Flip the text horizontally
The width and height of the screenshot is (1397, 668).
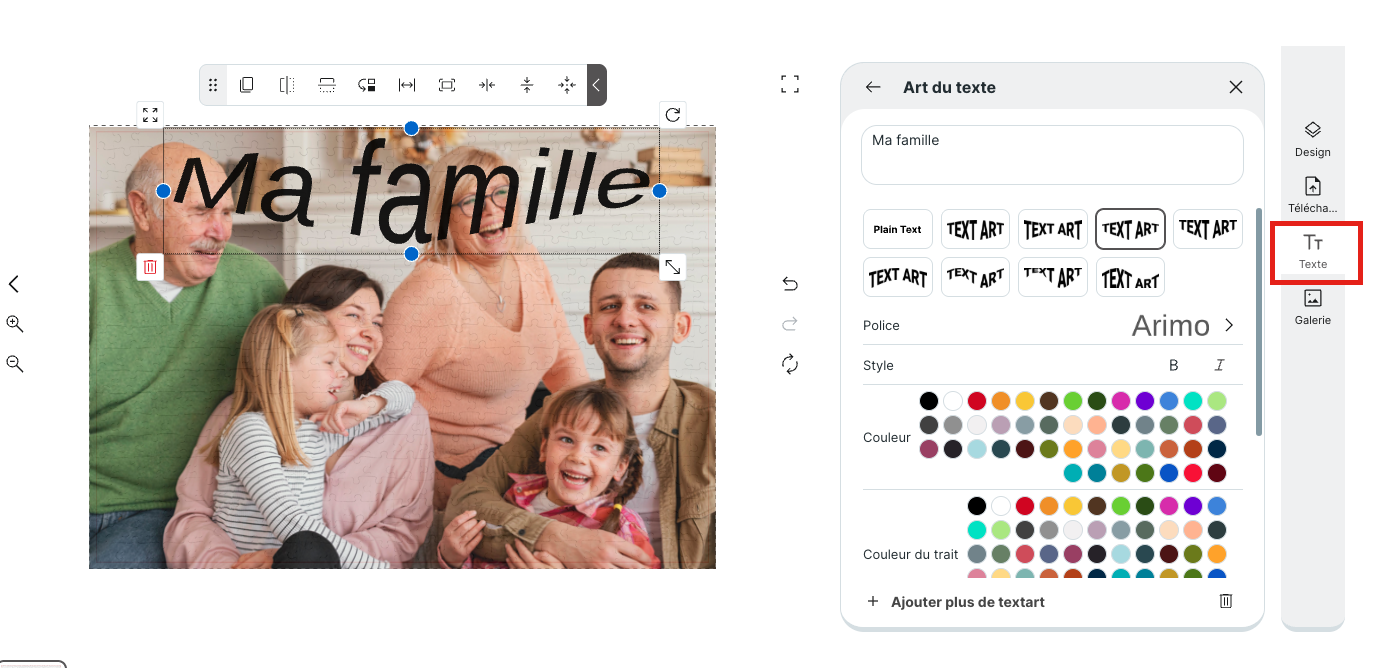(287, 85)
